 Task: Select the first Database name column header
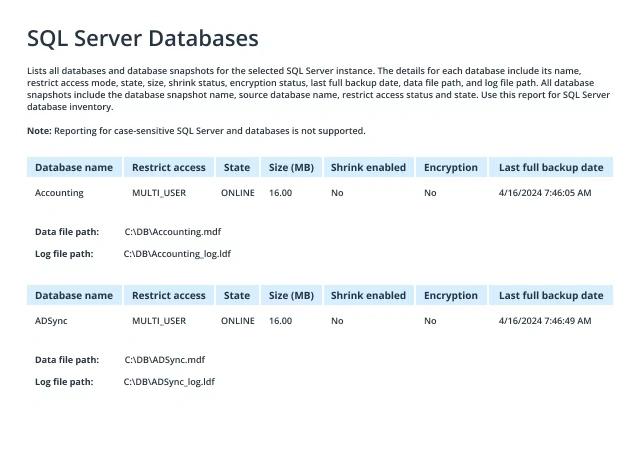(x=74, y=167)
